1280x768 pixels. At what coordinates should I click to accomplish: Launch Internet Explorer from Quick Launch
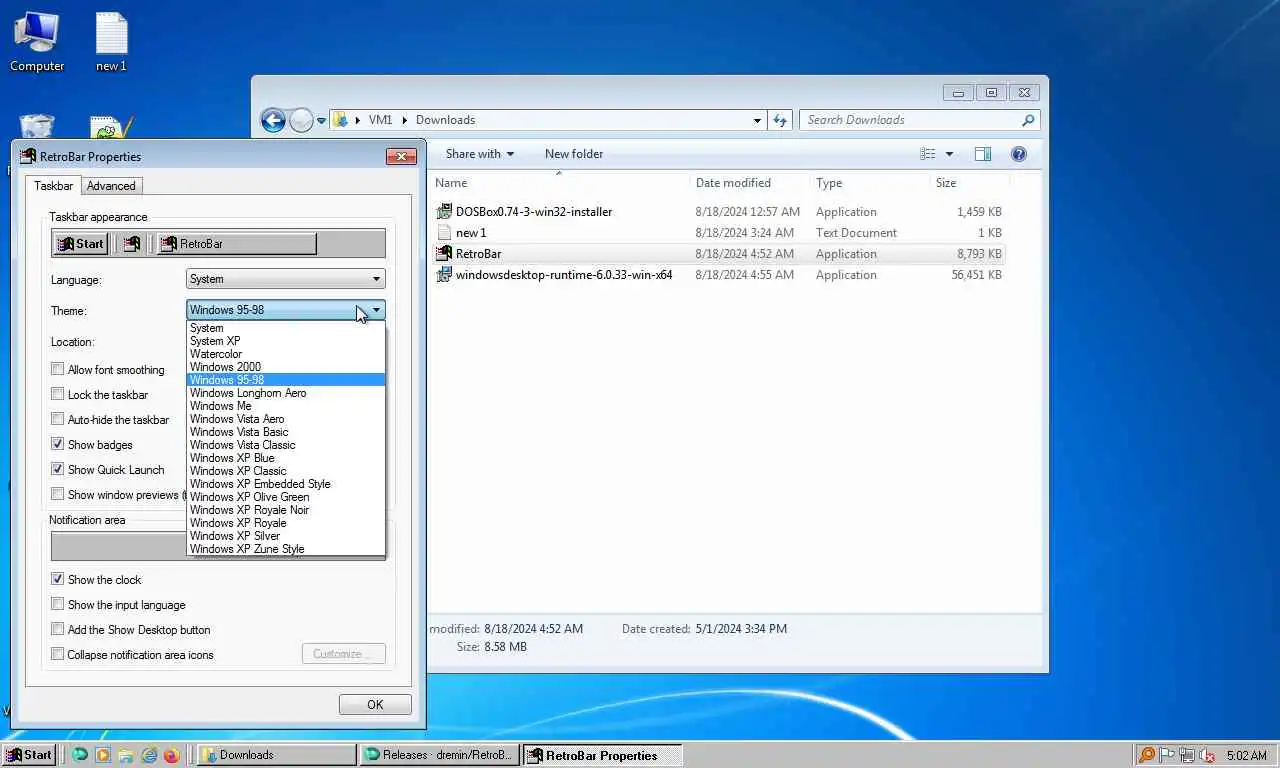(149, 755)
